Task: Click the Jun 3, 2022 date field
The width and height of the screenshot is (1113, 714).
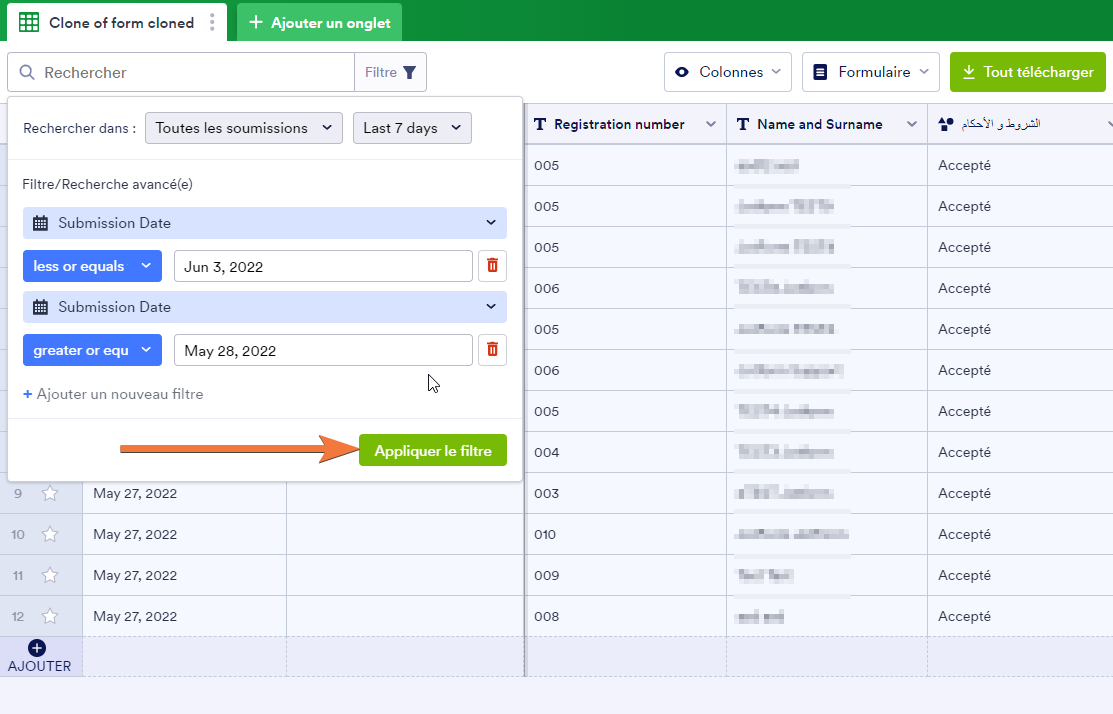Action: 322,266
